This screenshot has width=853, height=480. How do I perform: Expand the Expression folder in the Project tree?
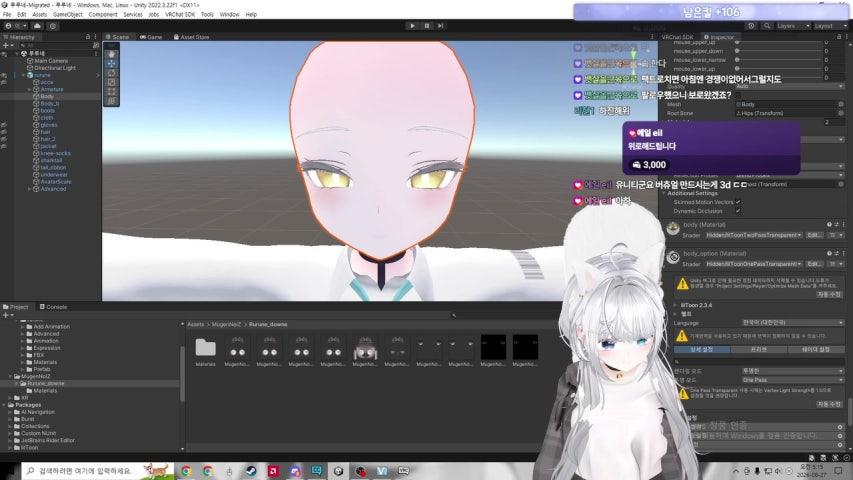pyautogui.click(x=23, y=348)
